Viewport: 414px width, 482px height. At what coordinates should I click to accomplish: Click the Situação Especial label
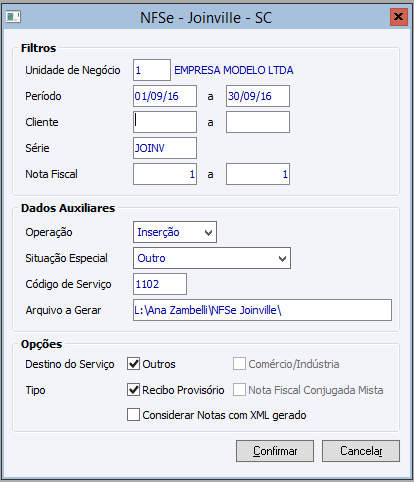tap(66, 258)
